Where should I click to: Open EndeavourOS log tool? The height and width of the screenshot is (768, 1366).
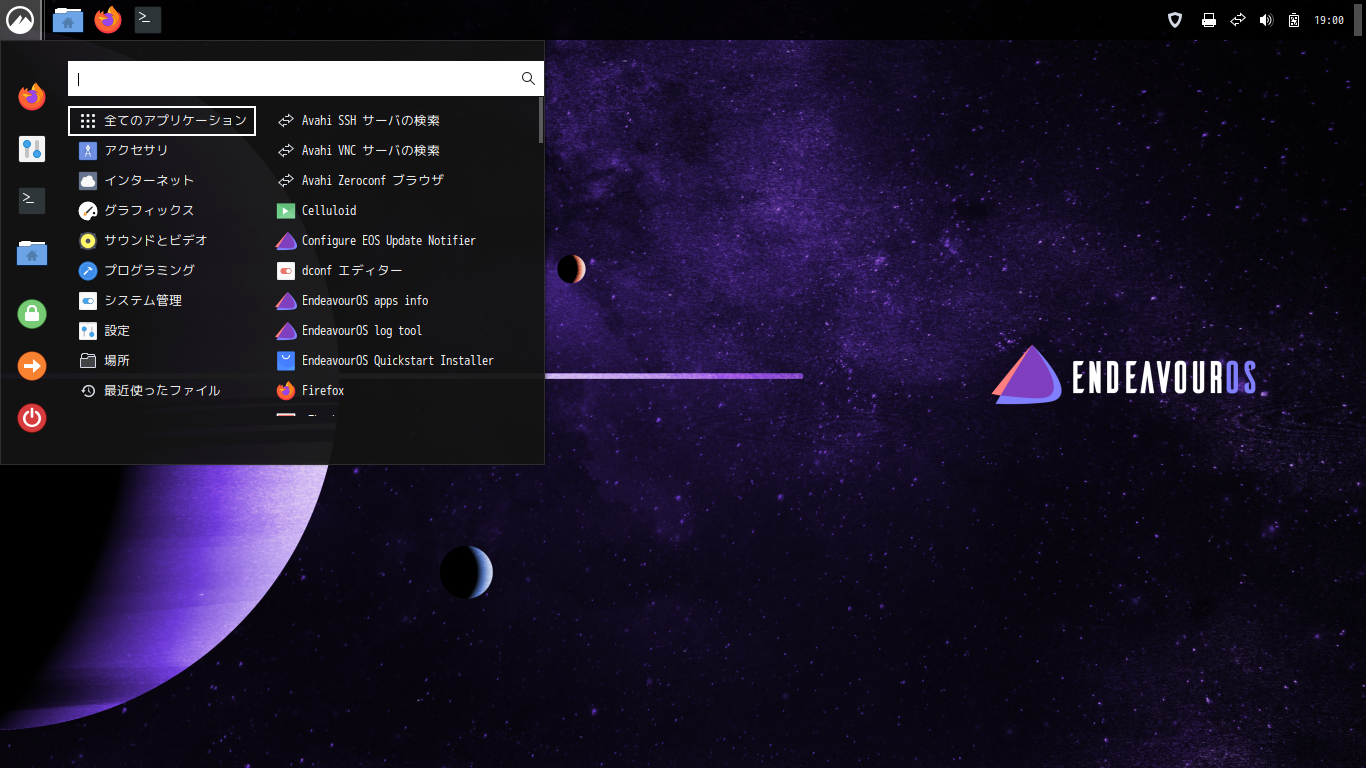[404, 331]
